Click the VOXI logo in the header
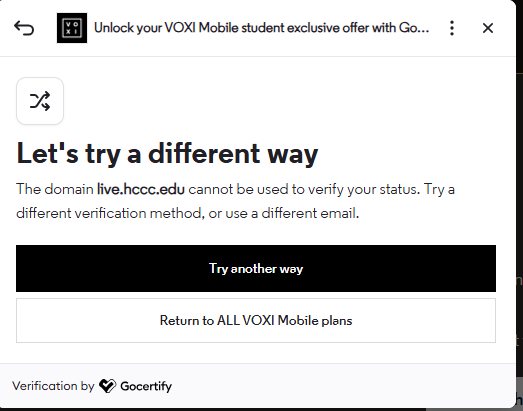523x411 pixels. tap(72, 28)
